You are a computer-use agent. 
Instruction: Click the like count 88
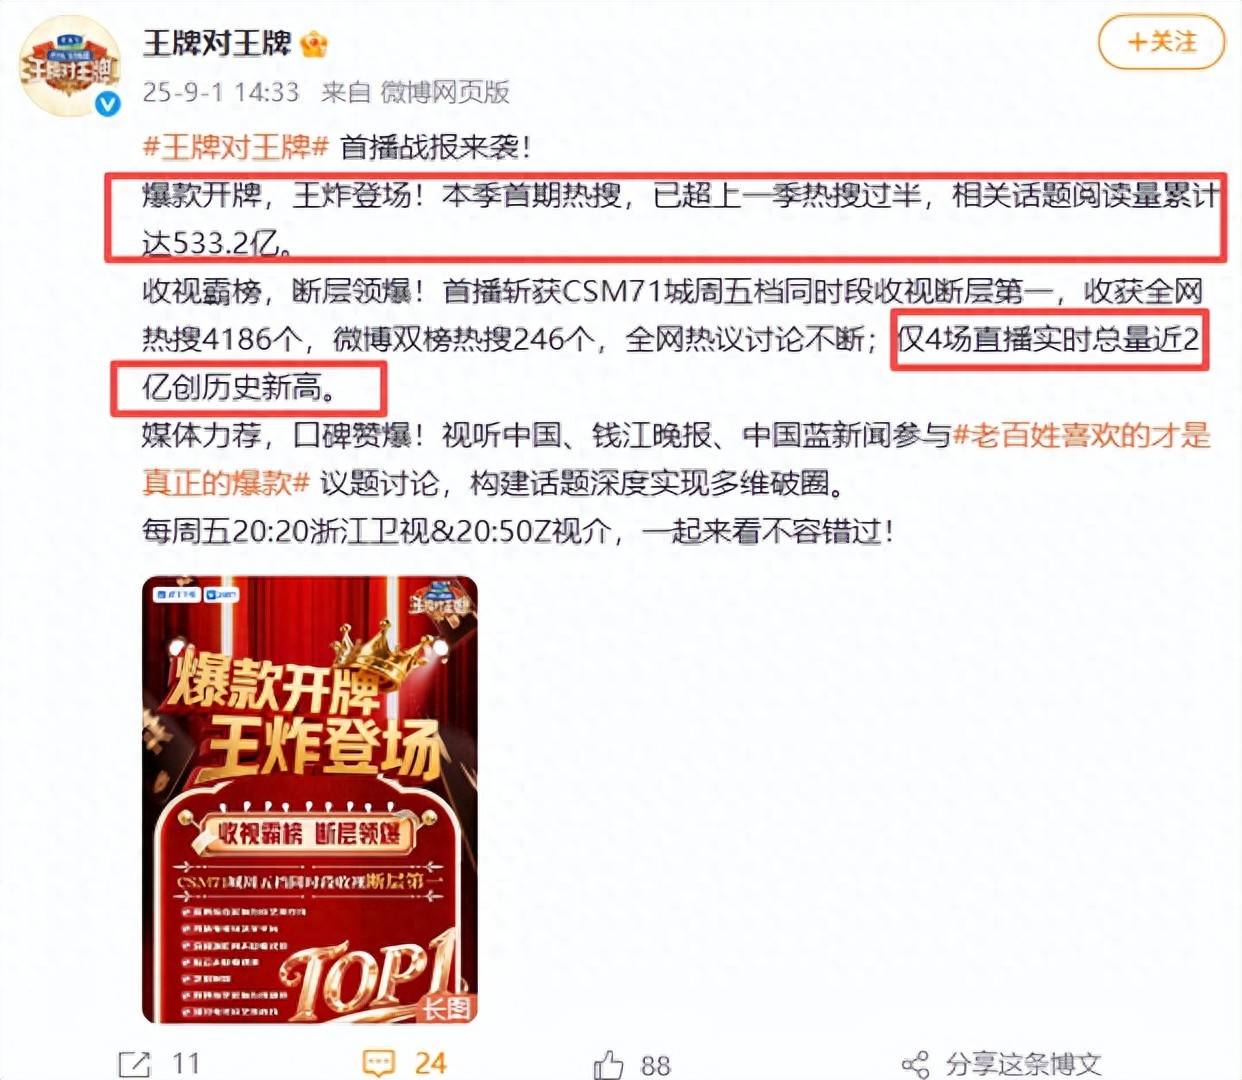pos(655,1065)
